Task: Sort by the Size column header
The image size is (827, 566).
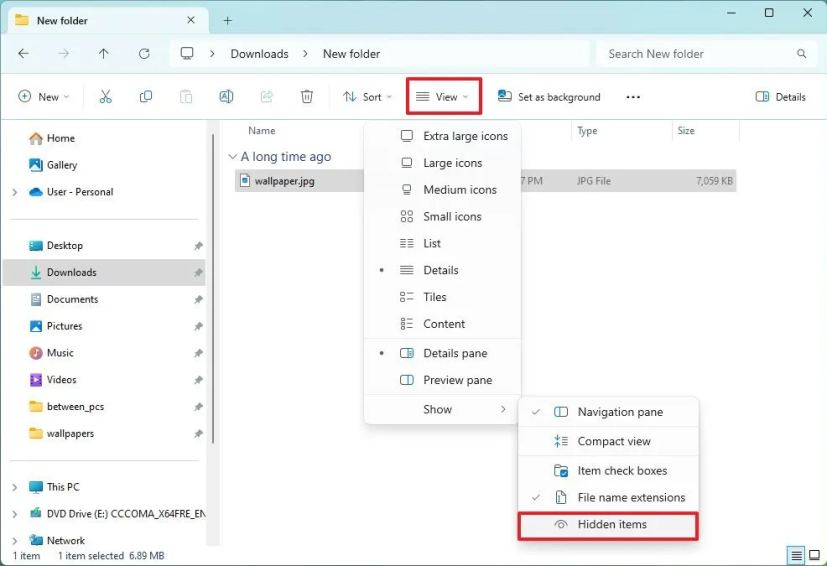Action: 686,131
